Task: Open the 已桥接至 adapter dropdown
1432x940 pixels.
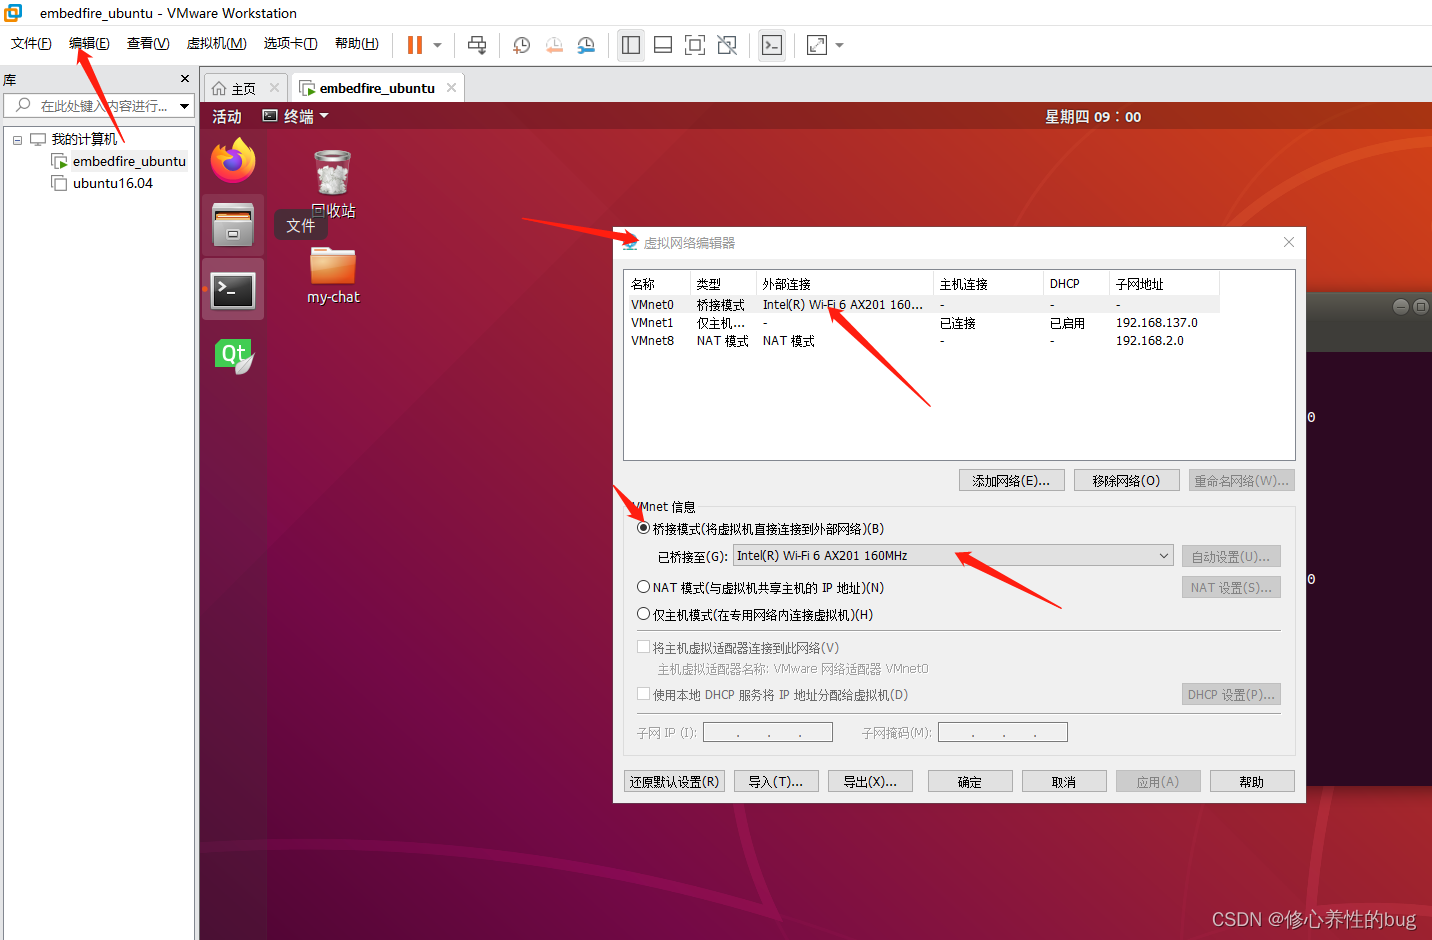Action: 953,556
